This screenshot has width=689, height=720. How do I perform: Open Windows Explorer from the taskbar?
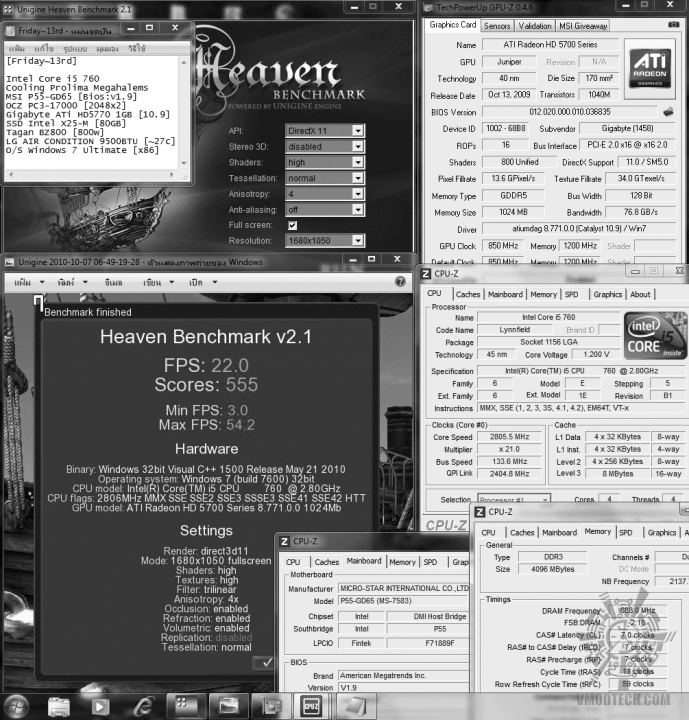(59, 706)
